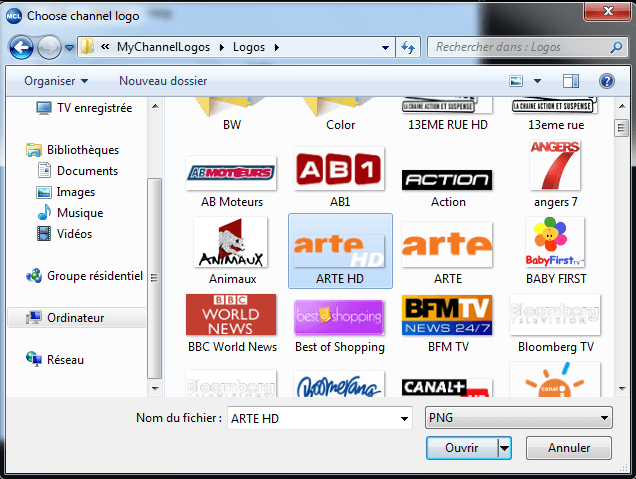Select Logos in the breadcrumb path
Viewport: 636px width, 479px height.
point(249,47)
